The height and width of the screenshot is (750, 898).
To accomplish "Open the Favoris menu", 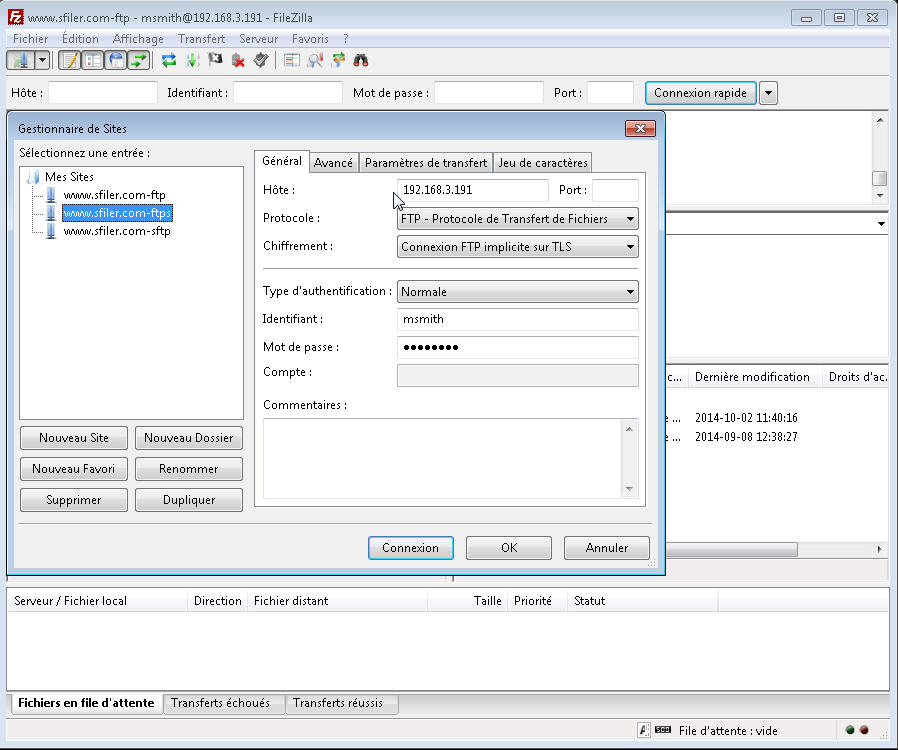I will point(310,39).
